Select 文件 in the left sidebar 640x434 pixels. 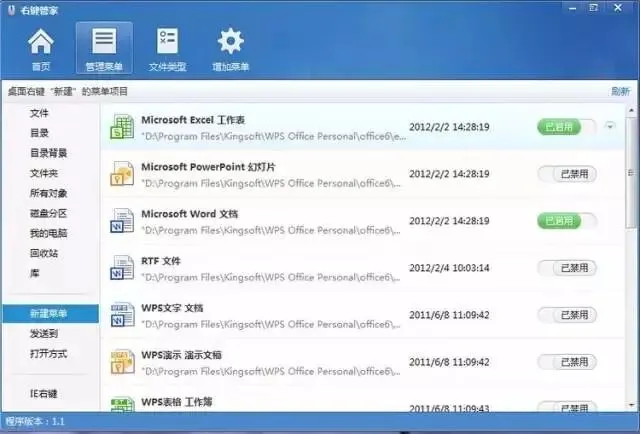coord(39,113)
